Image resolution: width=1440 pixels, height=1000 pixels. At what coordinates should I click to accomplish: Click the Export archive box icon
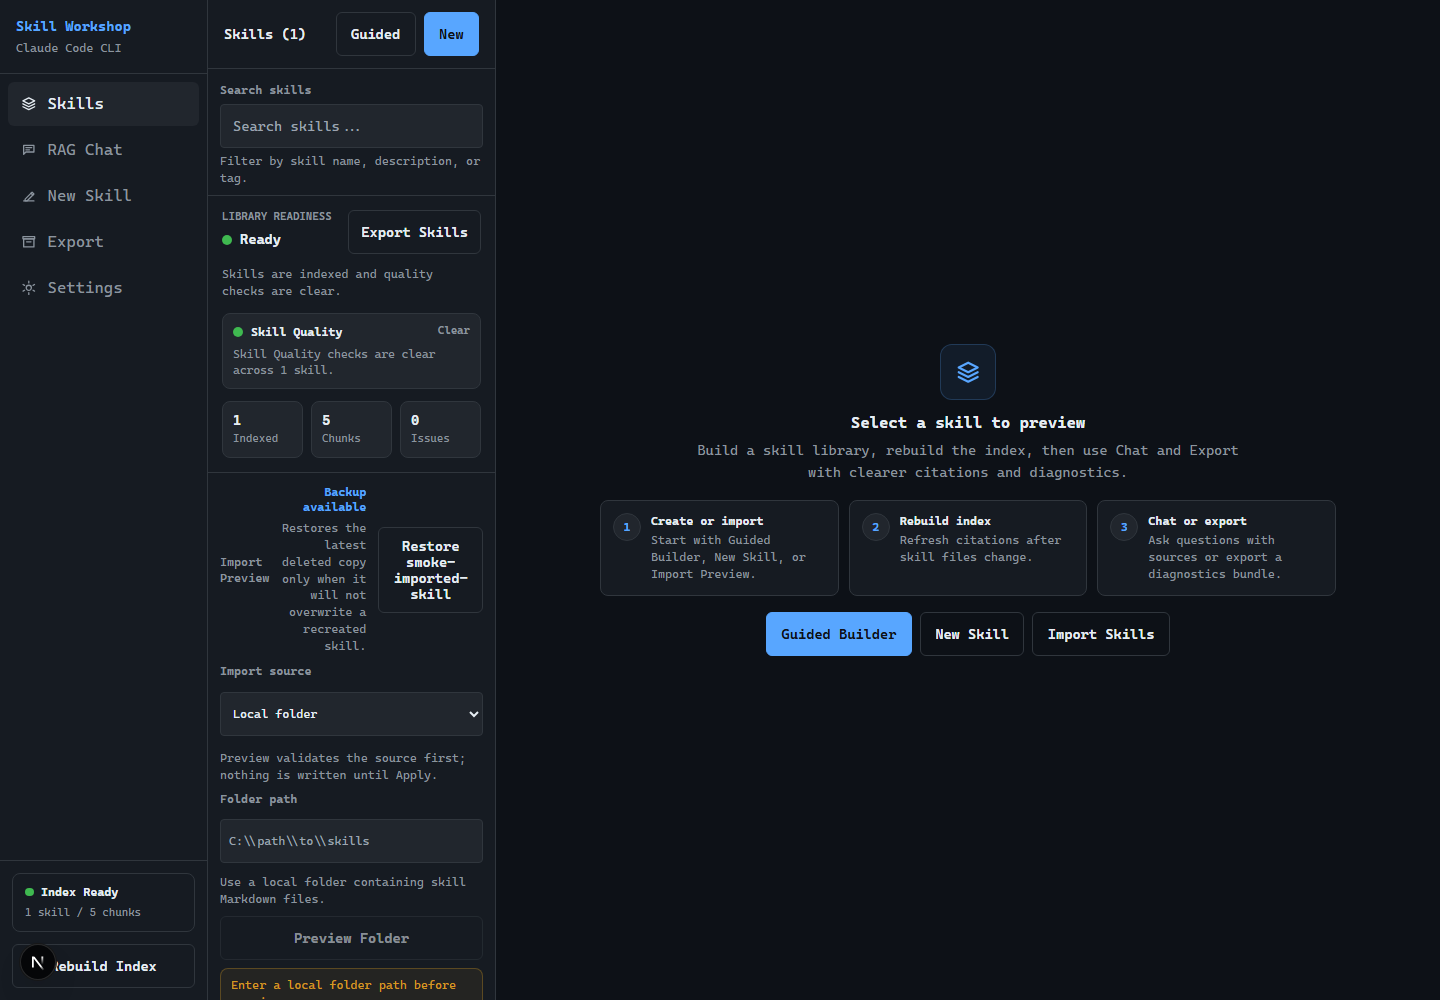(29, 242)
